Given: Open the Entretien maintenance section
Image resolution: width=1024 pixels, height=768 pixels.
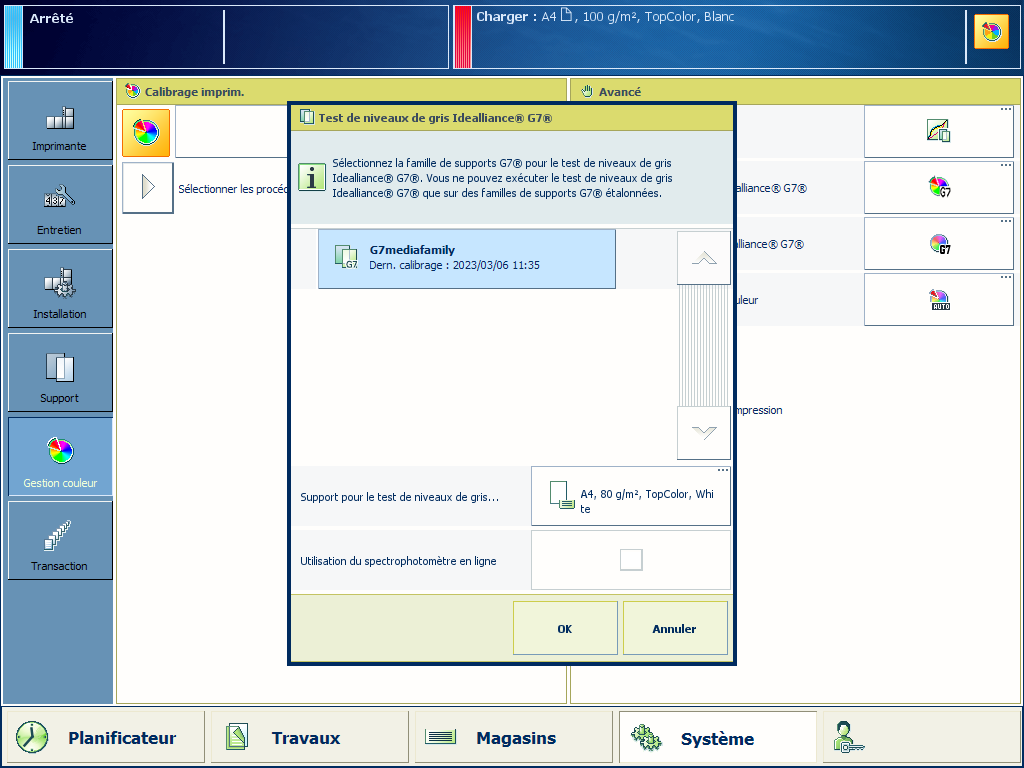Looking at the screenshot, I should click(x=60, y=205).
